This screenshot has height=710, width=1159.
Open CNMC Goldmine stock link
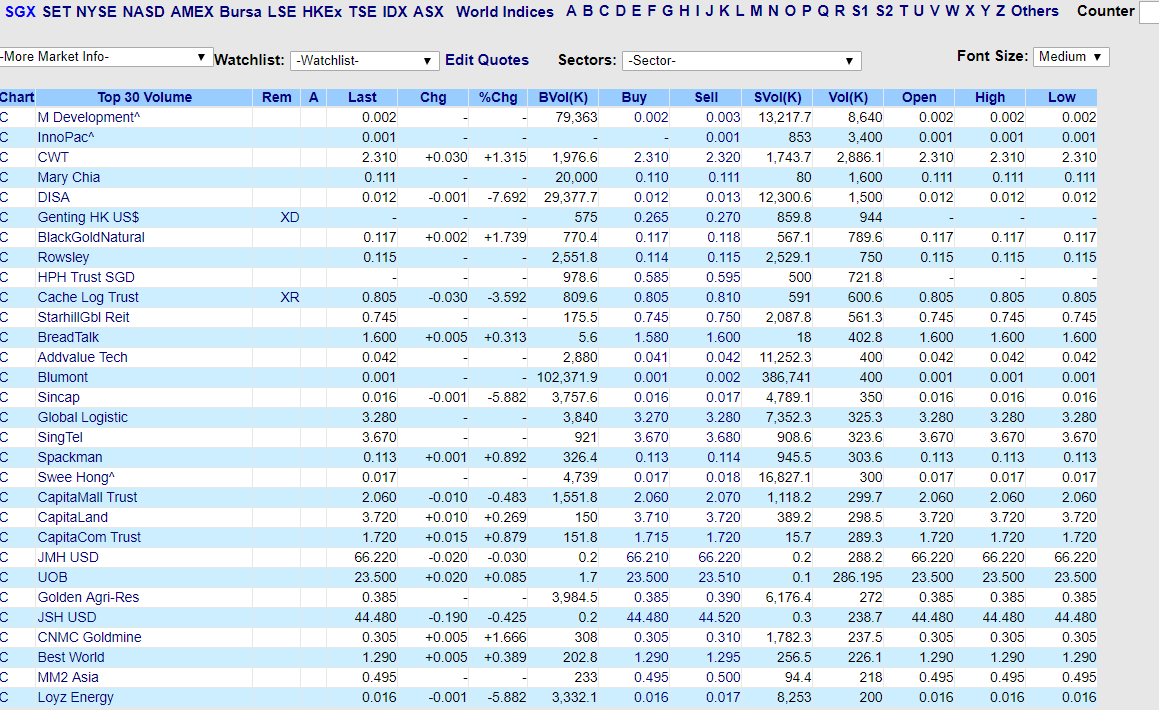click(x=89, y=637)
